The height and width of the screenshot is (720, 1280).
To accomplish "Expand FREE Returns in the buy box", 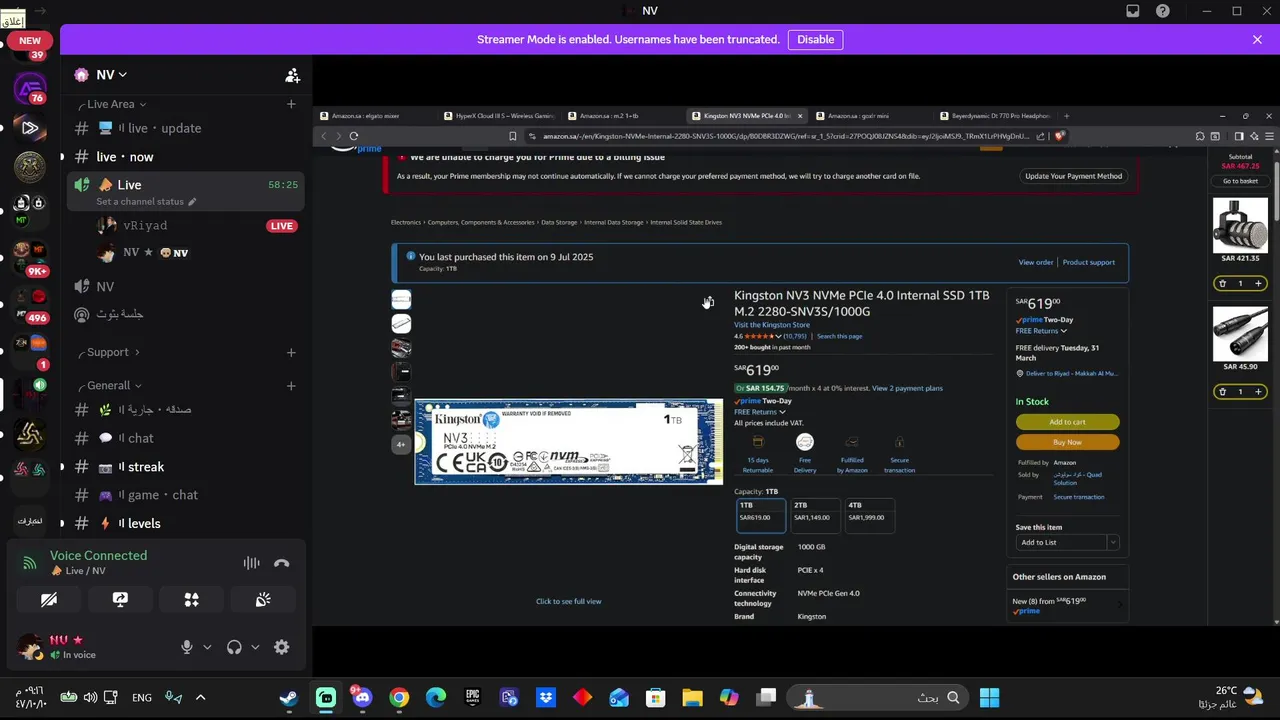I will tap(1041, 331).
